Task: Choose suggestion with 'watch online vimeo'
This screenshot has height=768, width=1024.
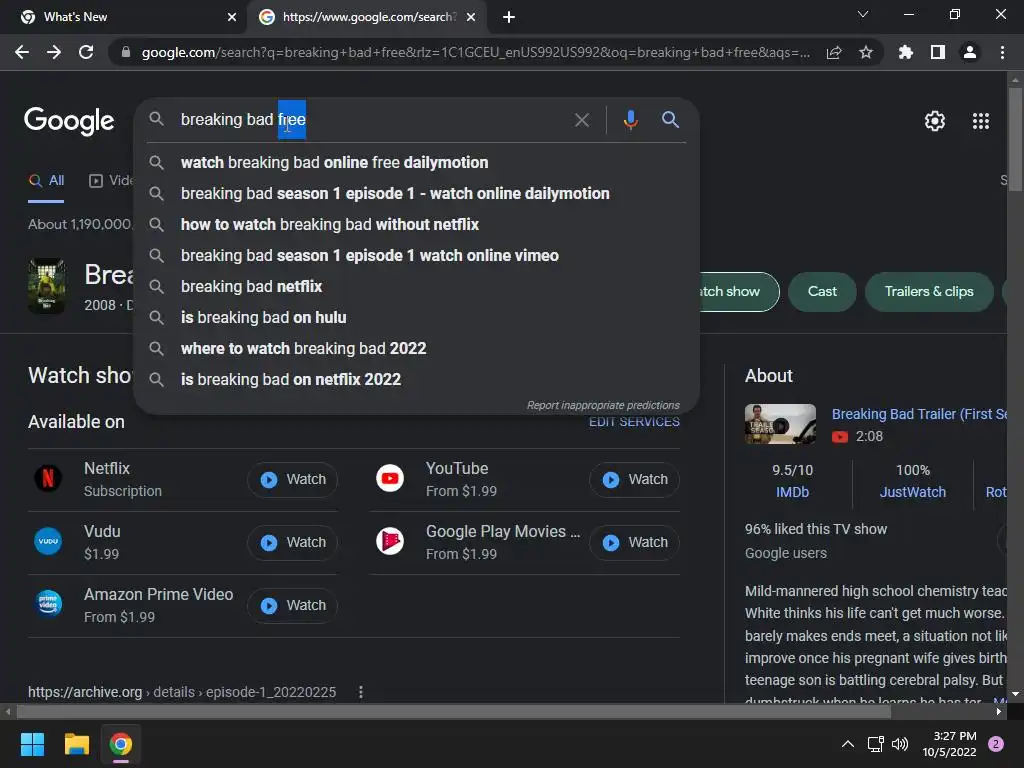Action: 416,255
